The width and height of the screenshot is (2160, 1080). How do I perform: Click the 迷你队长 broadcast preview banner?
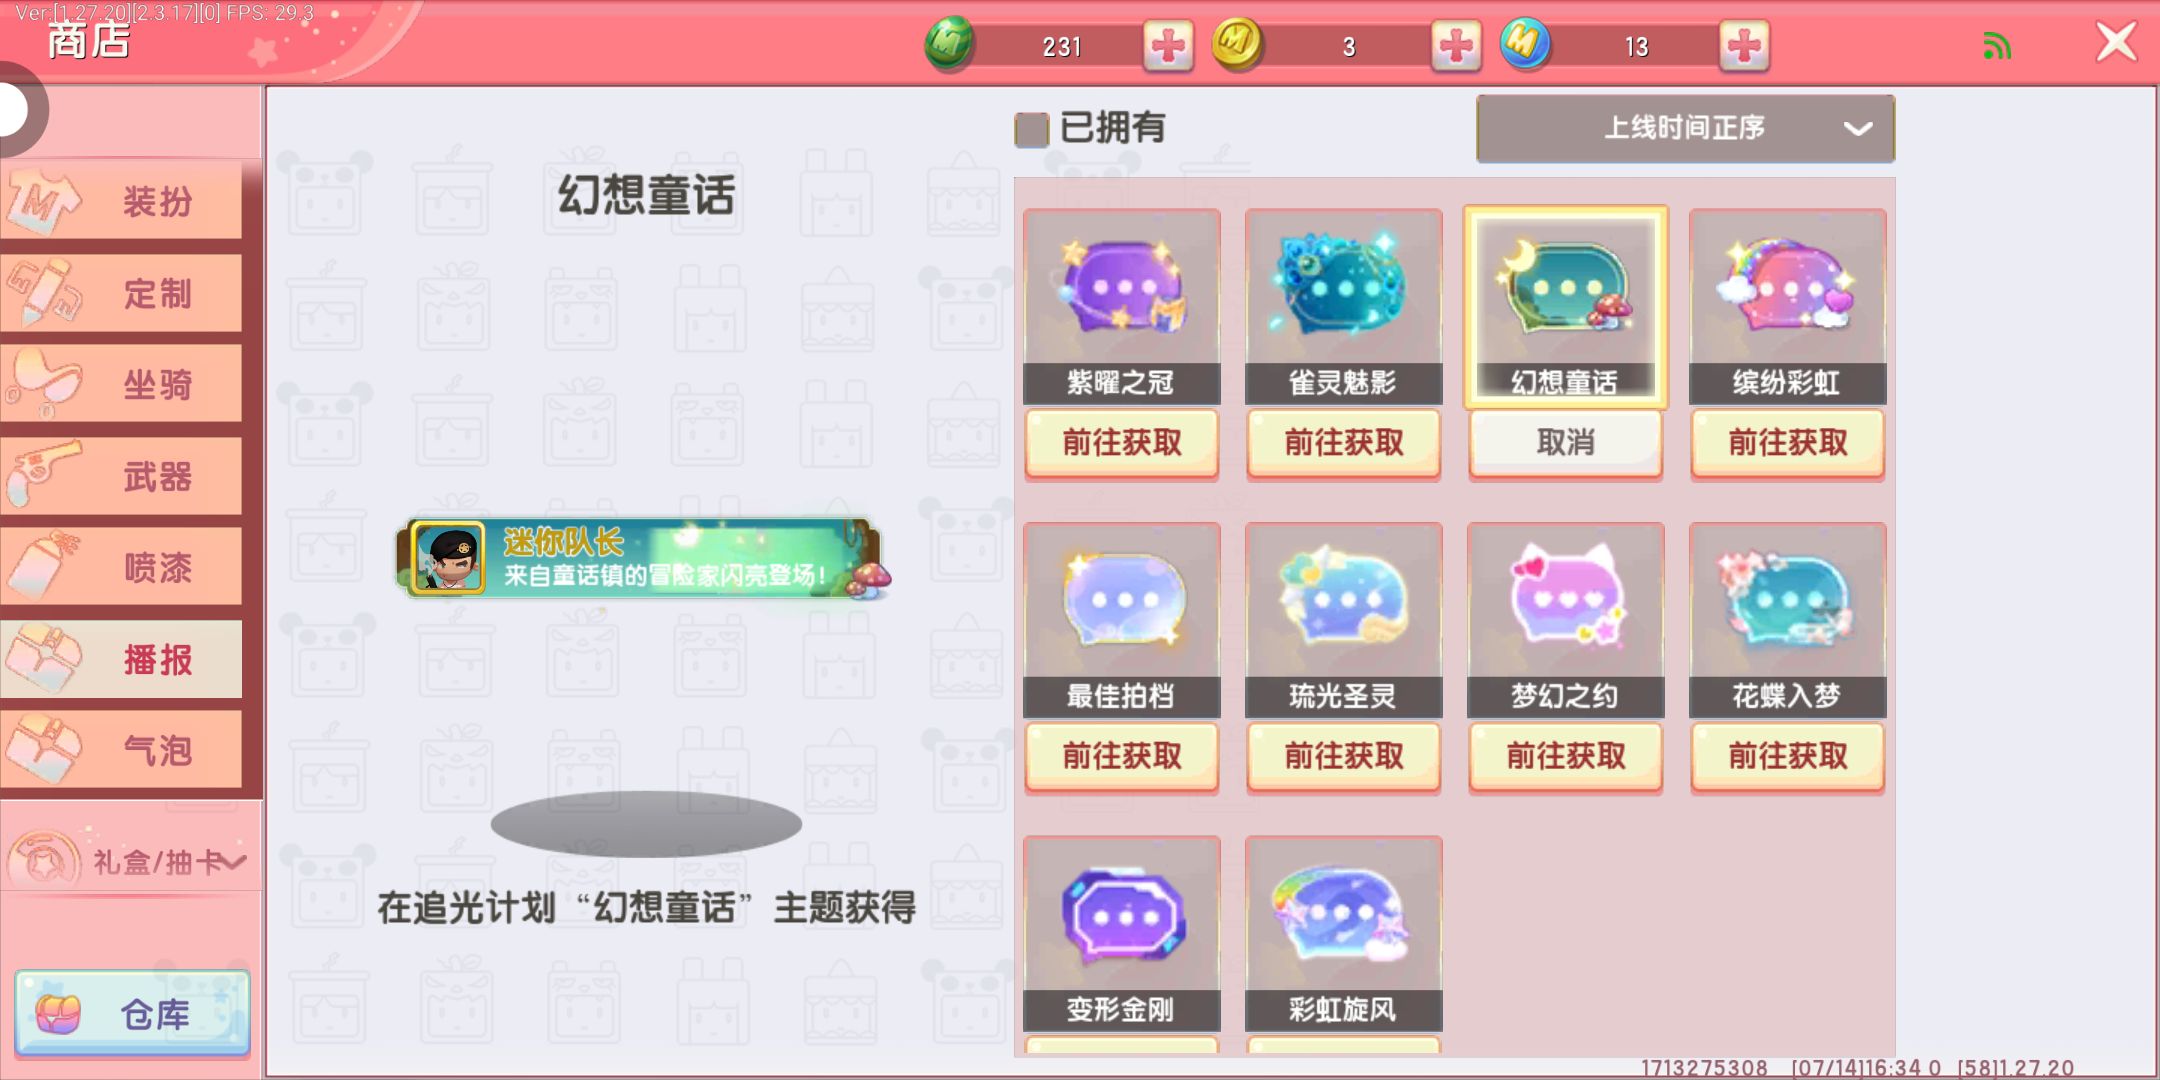click(x=642, y=559)
